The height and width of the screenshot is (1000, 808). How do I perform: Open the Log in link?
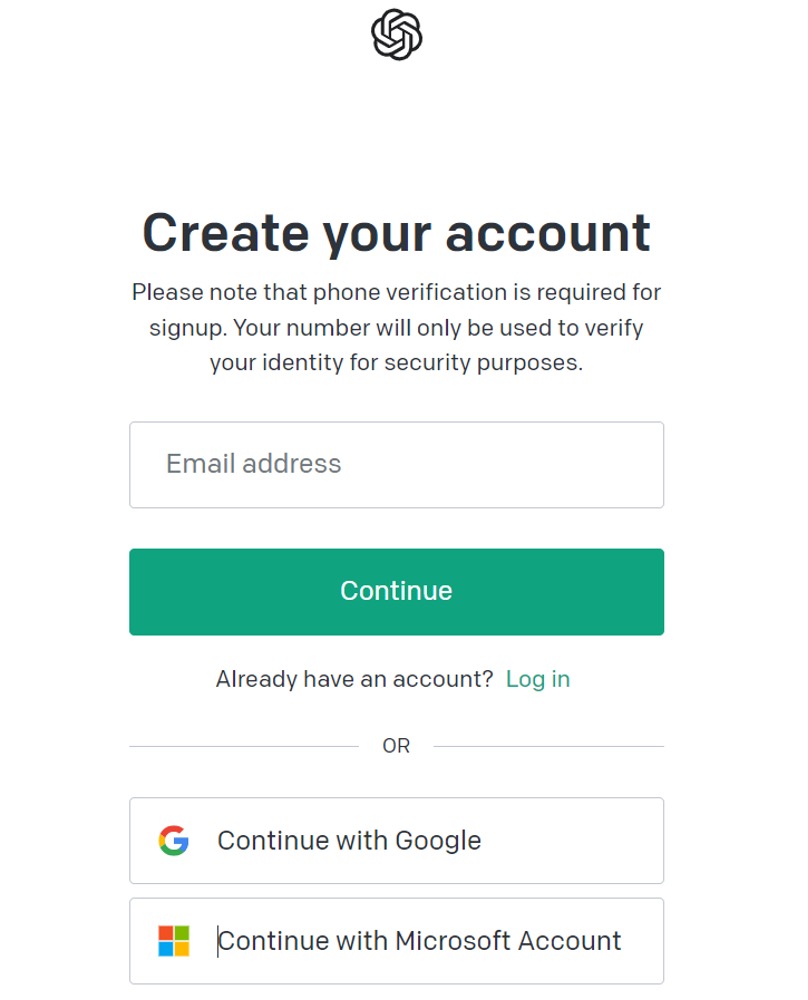pos(538,680)
